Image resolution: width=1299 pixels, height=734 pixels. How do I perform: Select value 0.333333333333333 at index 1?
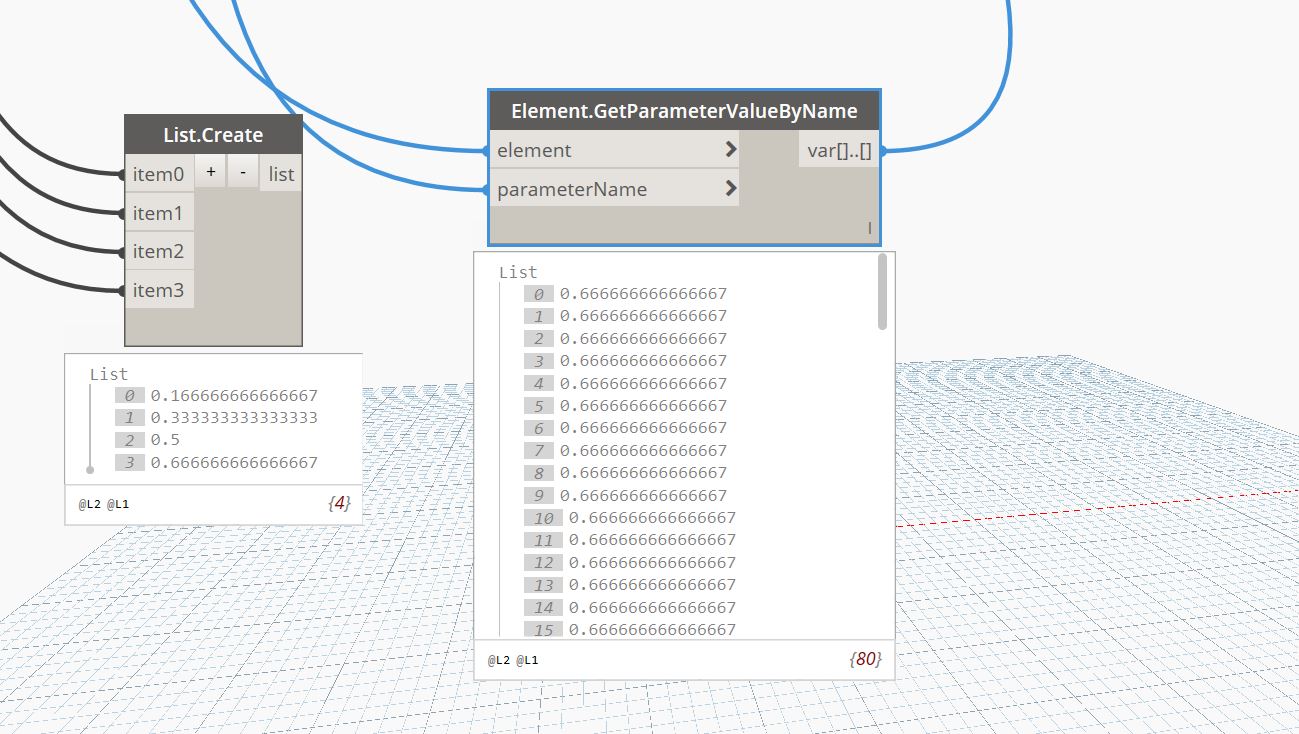tap(234, 418)
